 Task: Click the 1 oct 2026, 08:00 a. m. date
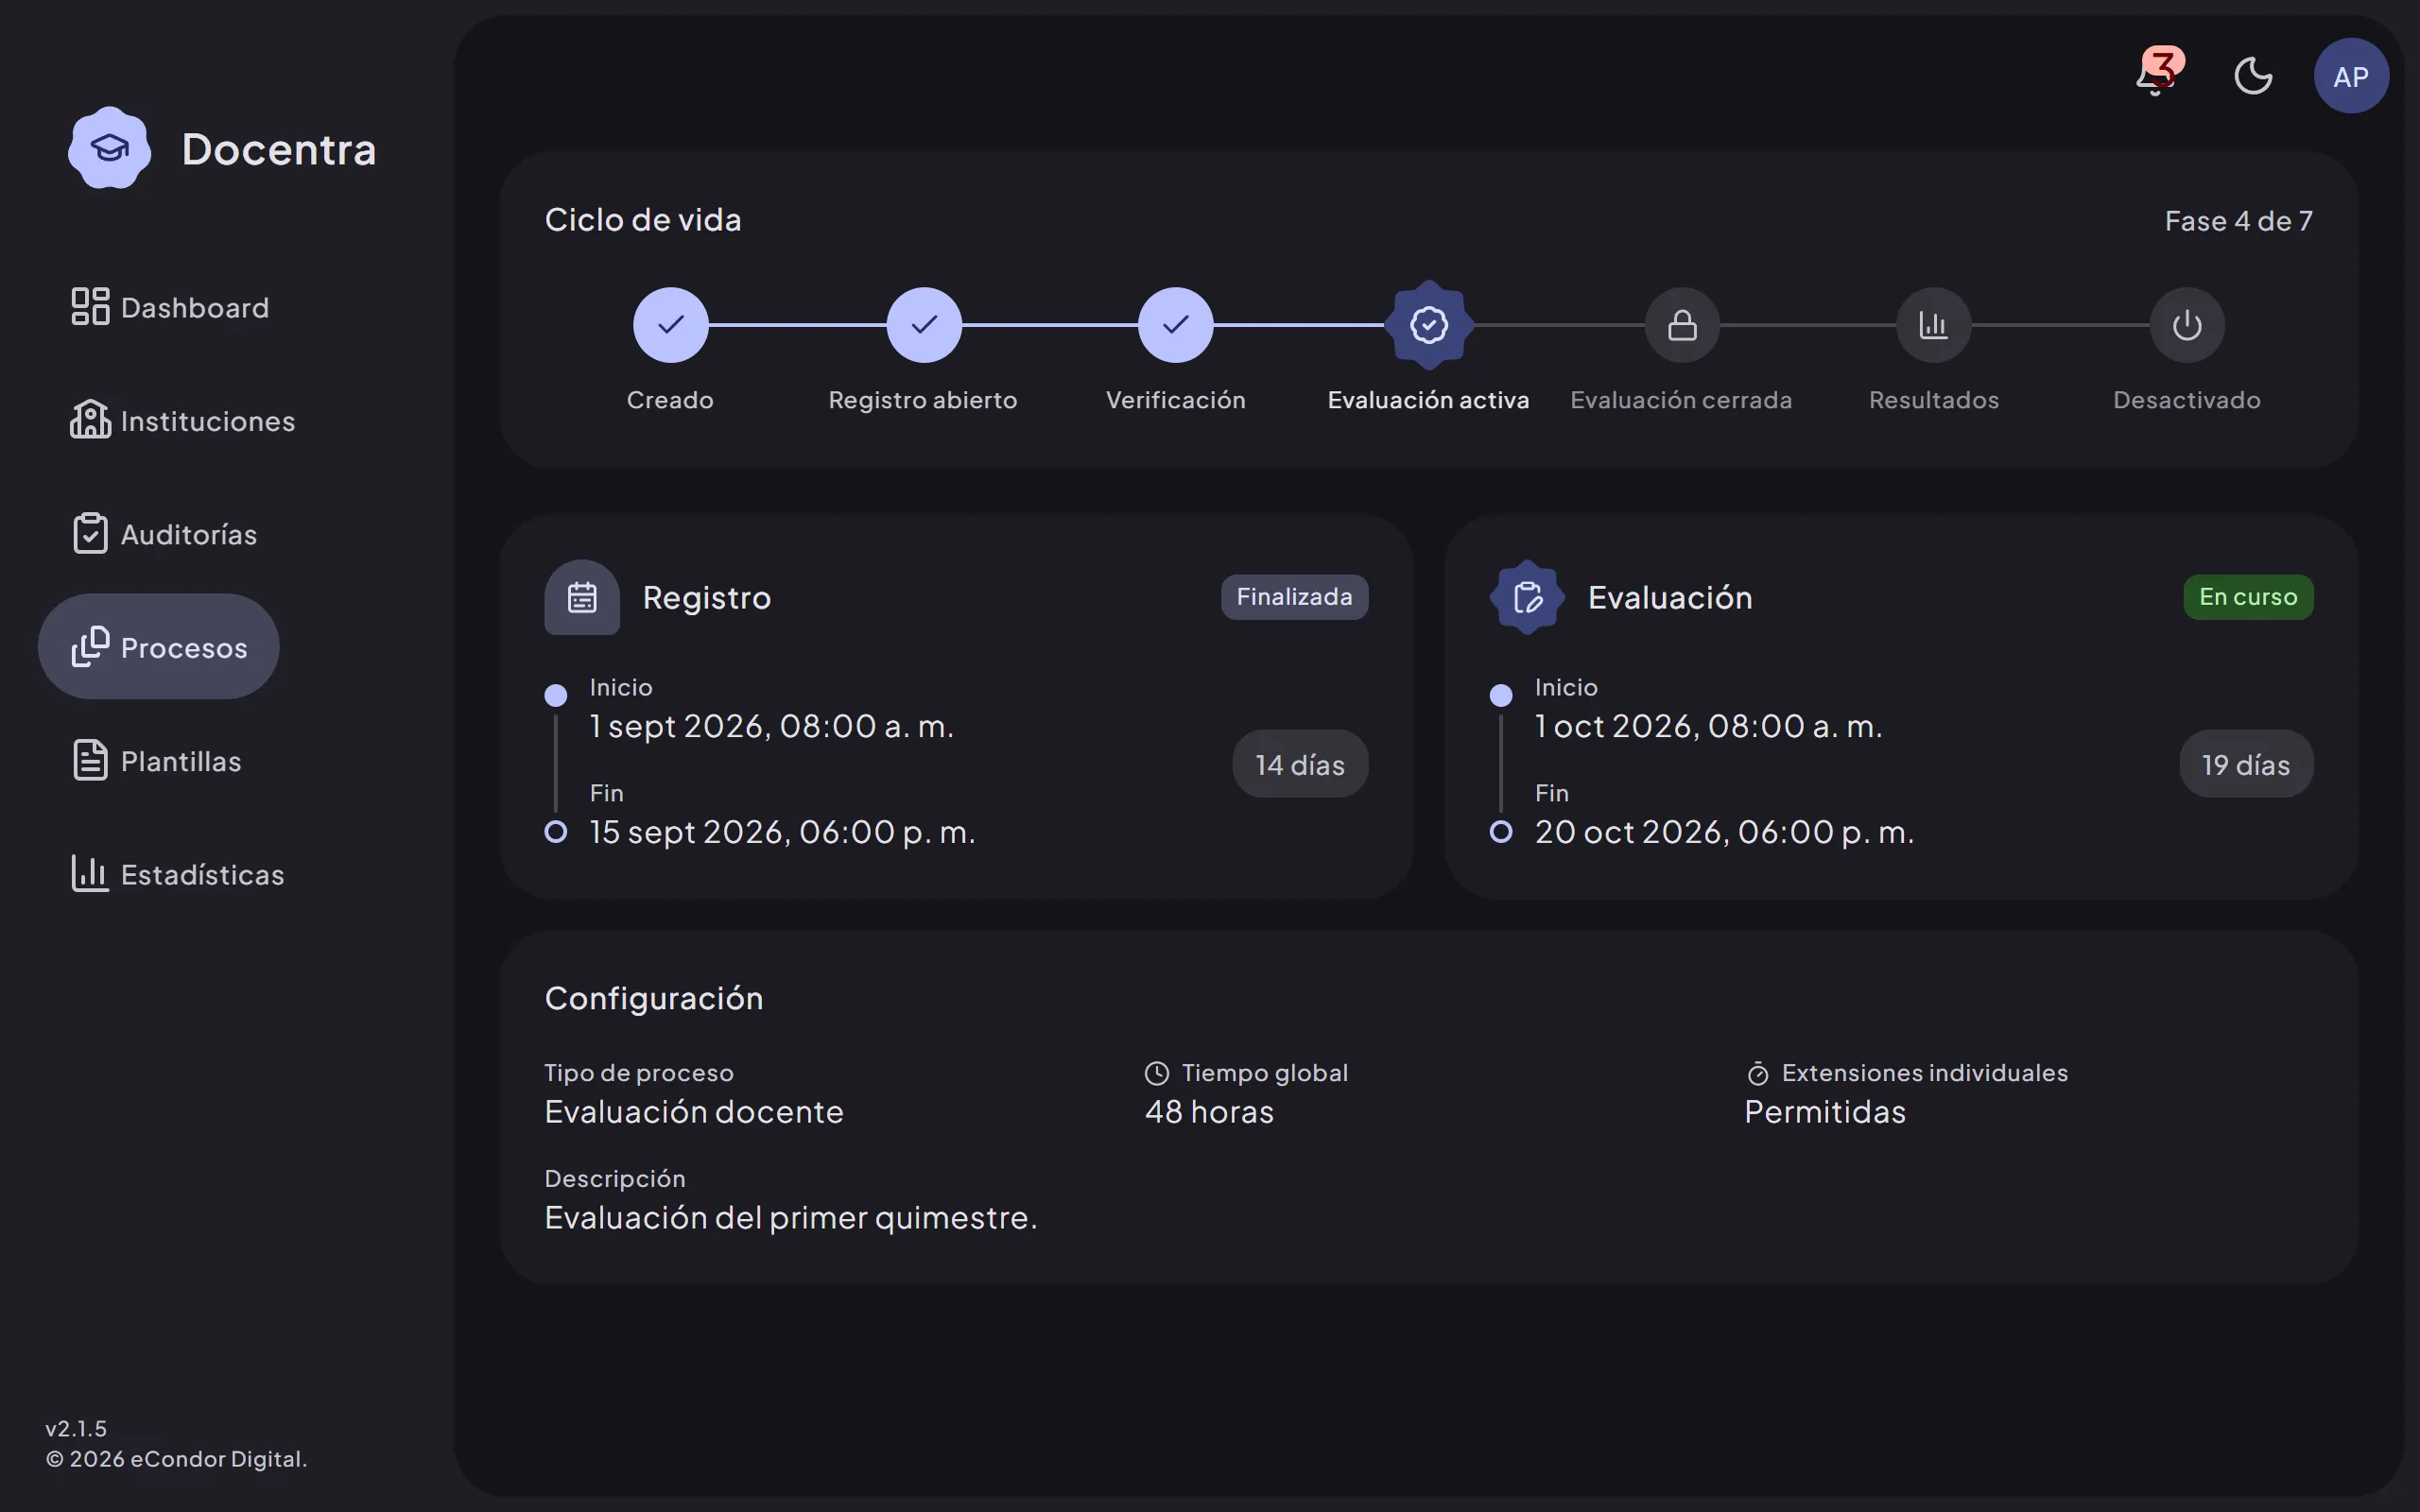(x=1708, y=726)
